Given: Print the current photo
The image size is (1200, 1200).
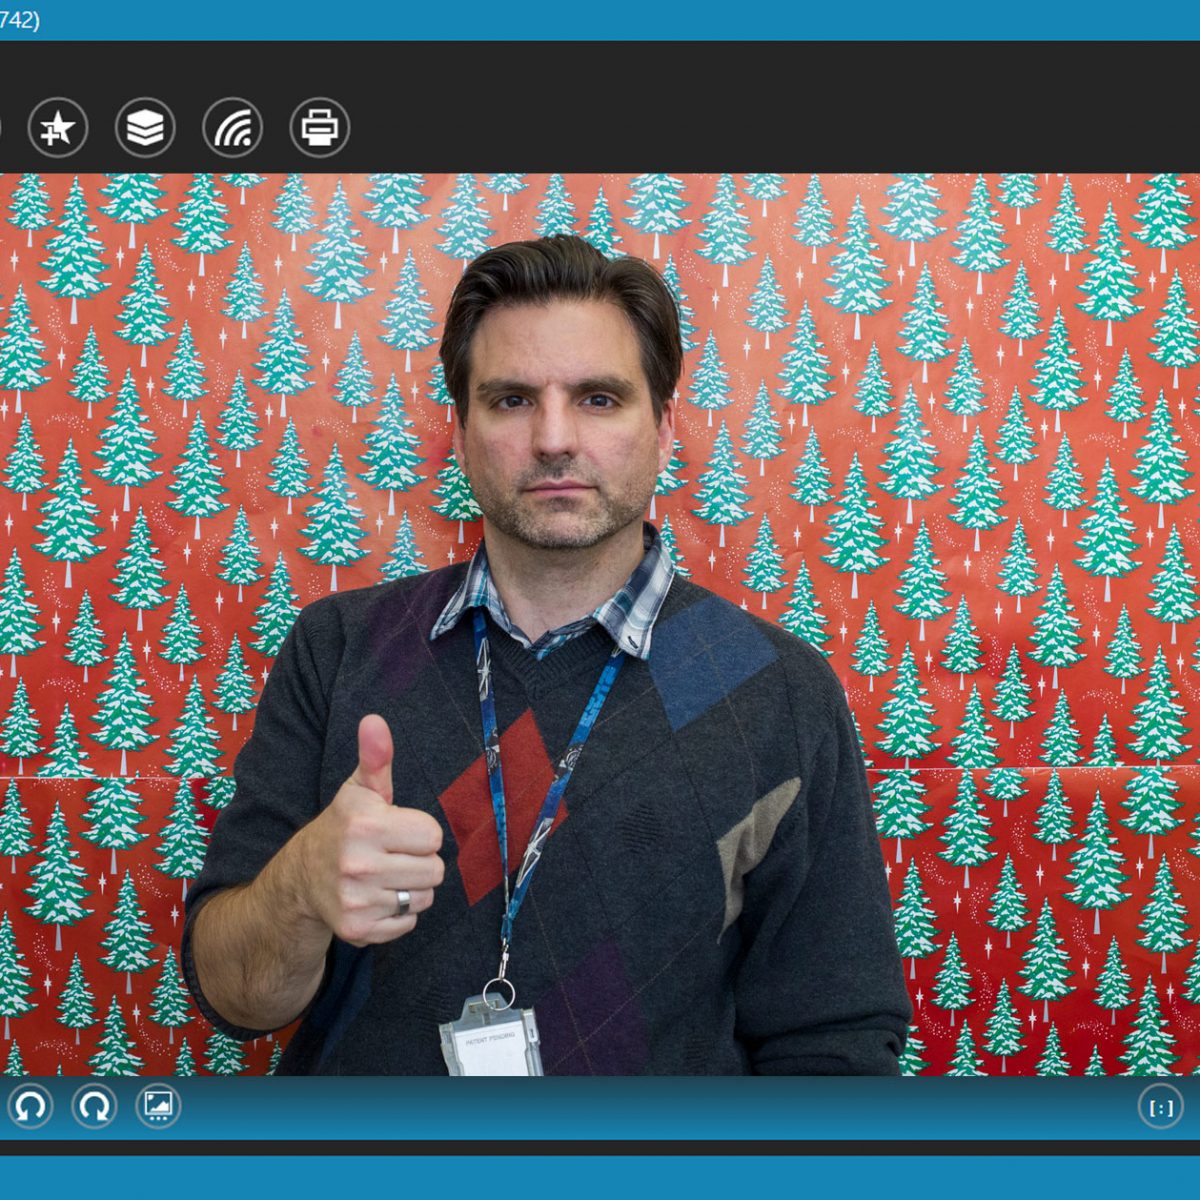Looking at the screenshot, I should [x=320, y=128].
